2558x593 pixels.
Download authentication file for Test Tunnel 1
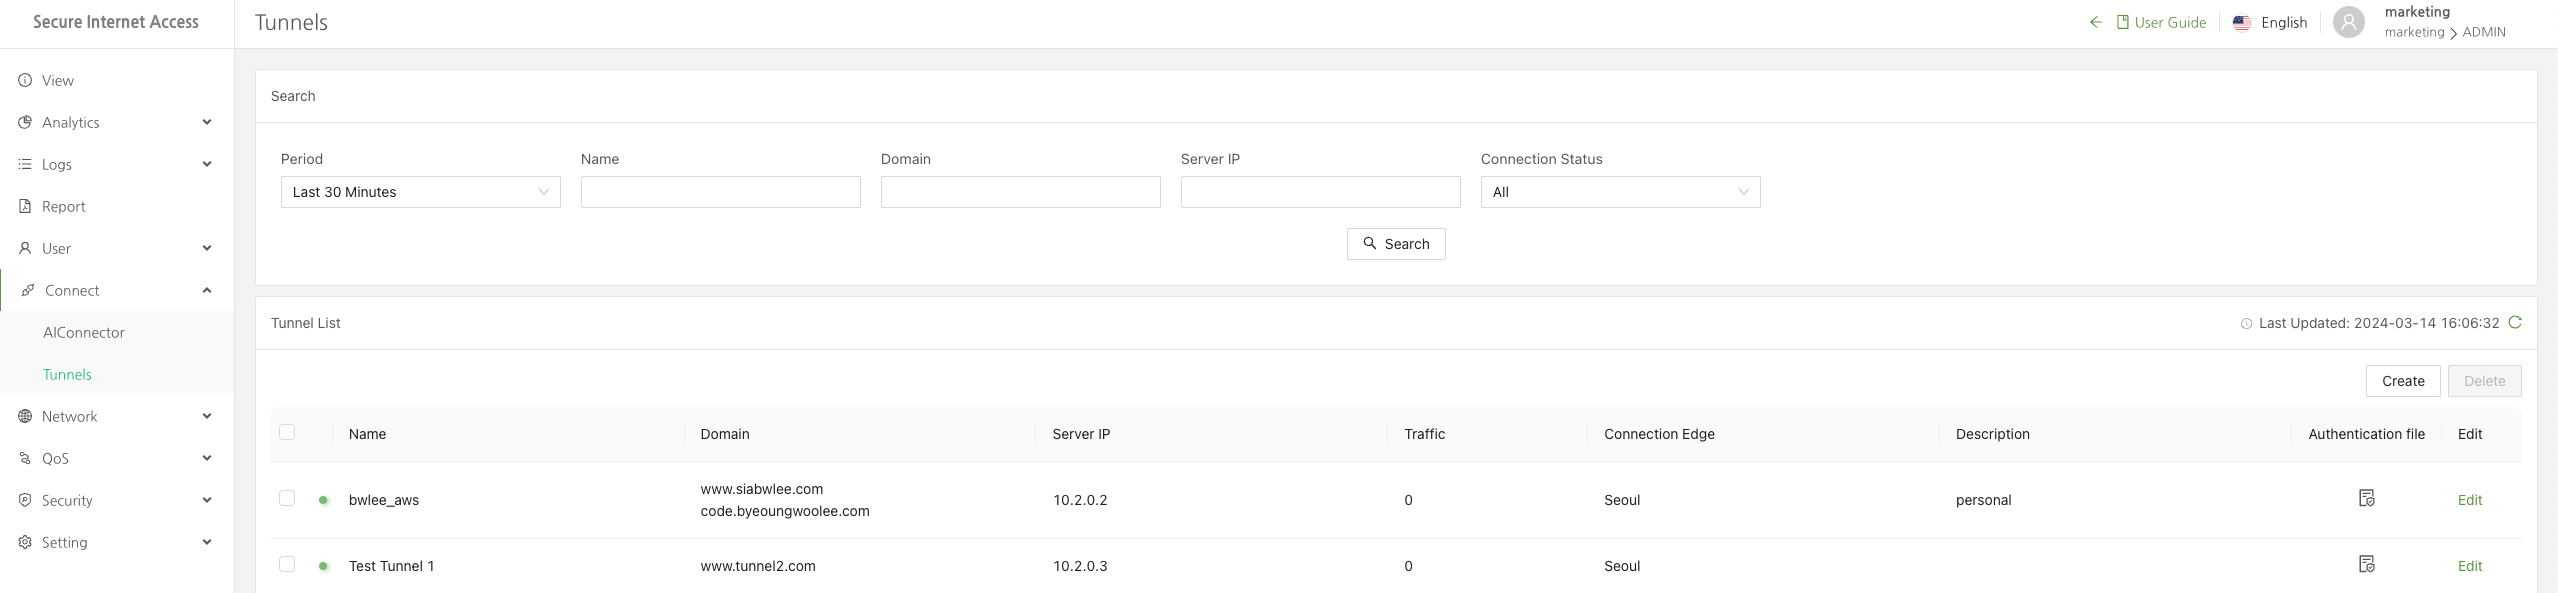pyautogui.click(x=2366, y=564)
